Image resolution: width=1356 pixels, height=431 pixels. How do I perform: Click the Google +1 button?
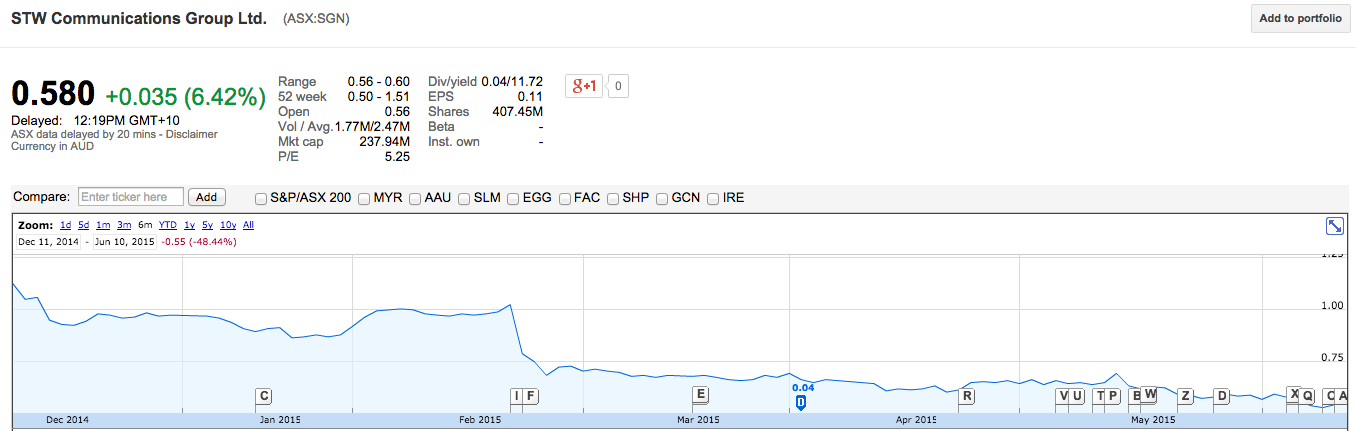pyautogui.click(x=584, y=86)
